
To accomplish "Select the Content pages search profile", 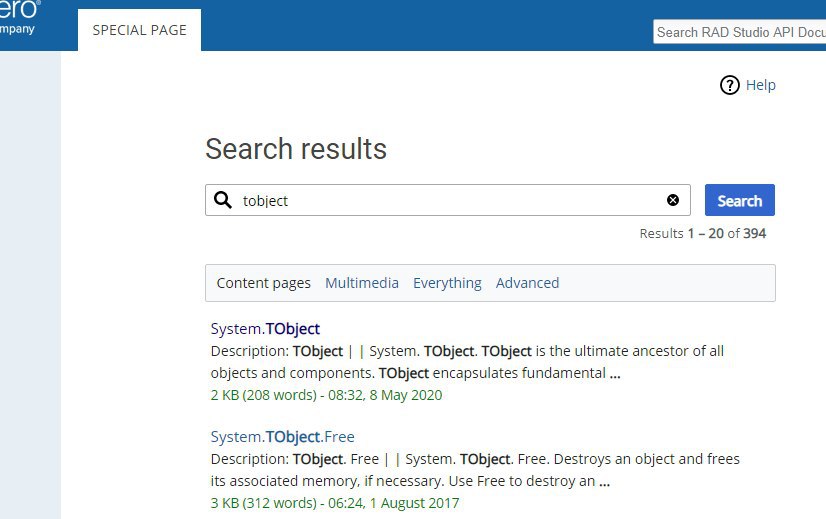I will (x=263, y=283).
